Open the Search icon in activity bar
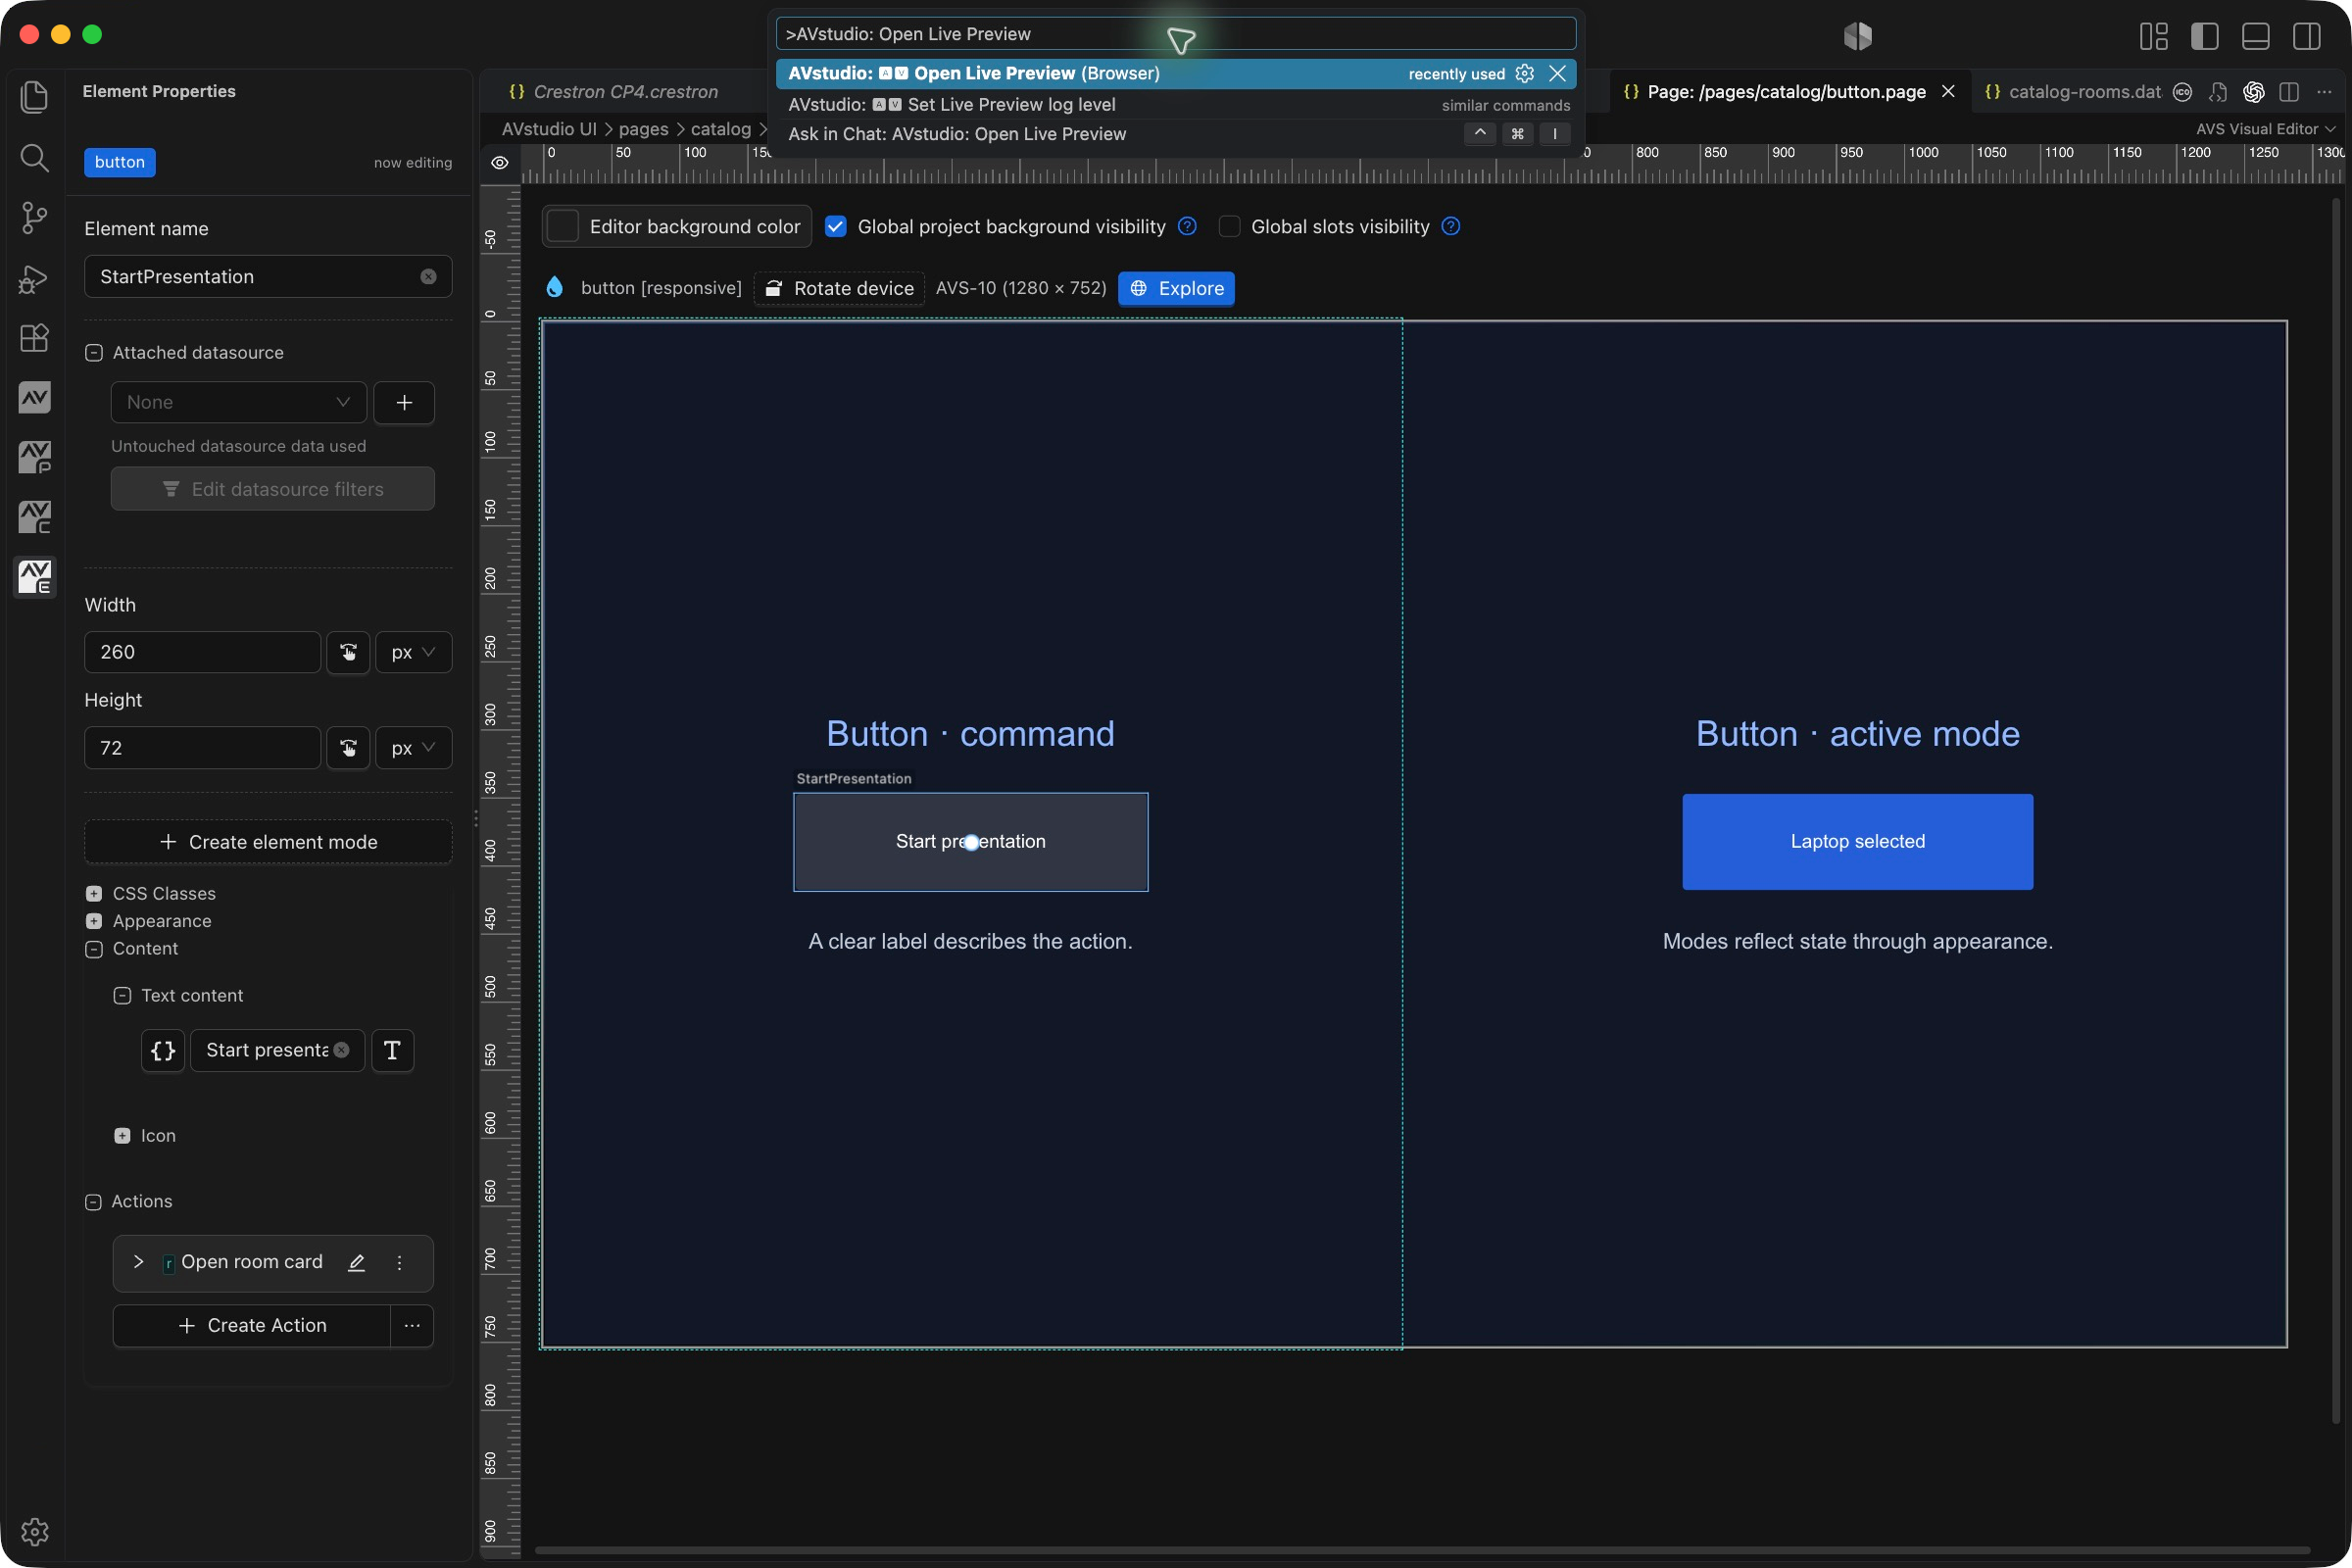 pyautogui.click(x=34, y=157)
